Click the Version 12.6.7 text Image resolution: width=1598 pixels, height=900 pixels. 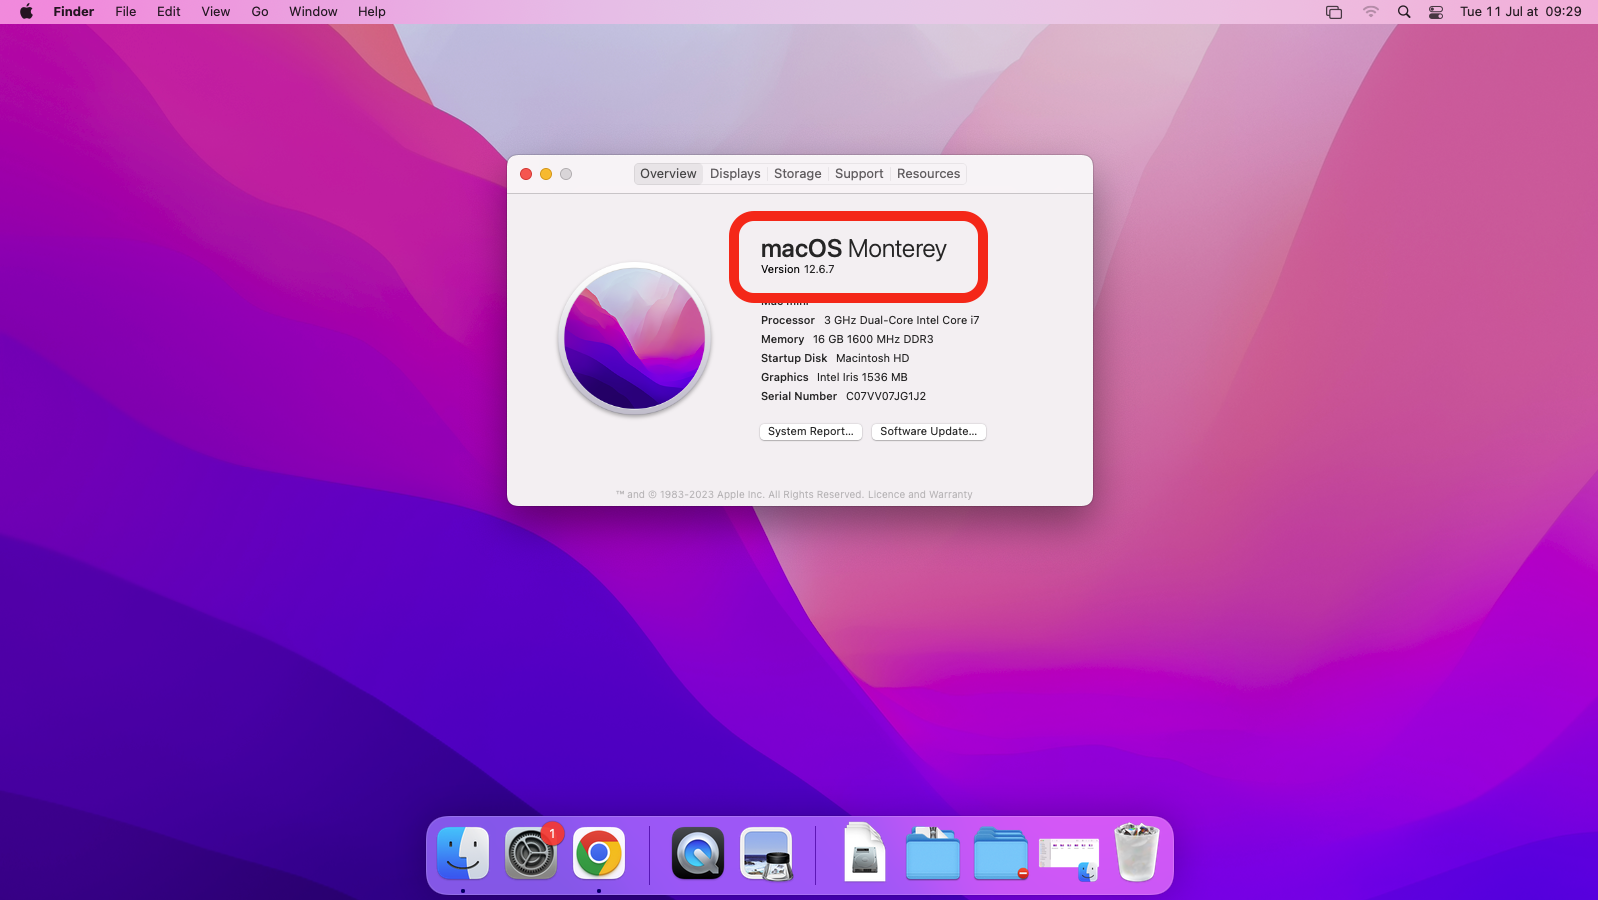[797, 270]
